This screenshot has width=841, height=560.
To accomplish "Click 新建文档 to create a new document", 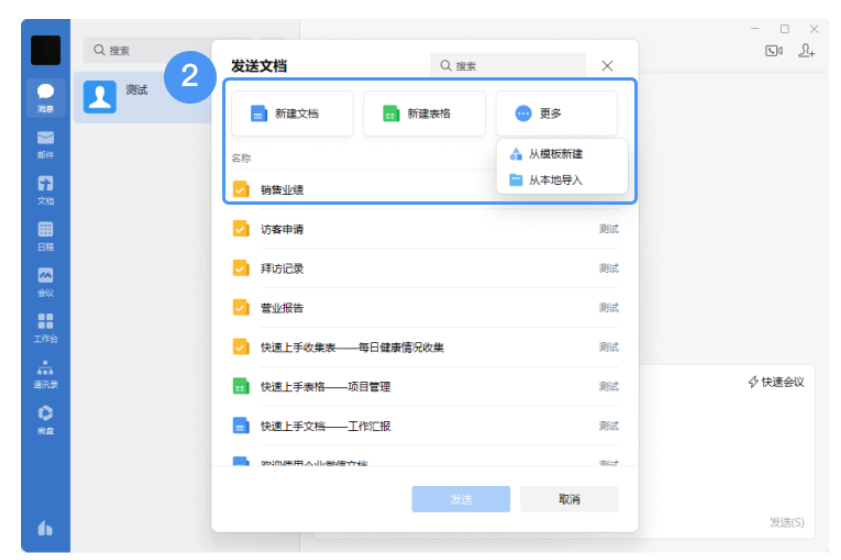I will (x=292, y=114).
